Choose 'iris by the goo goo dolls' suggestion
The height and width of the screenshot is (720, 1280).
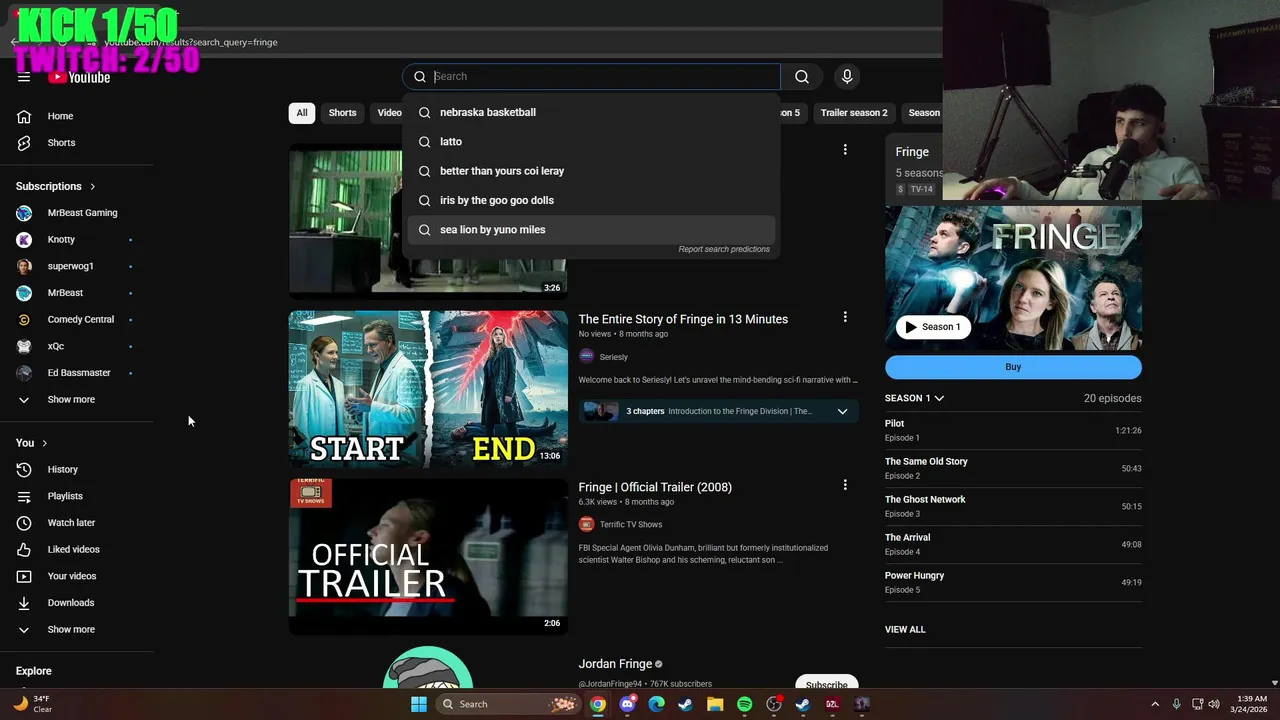(x=592, y=200)
